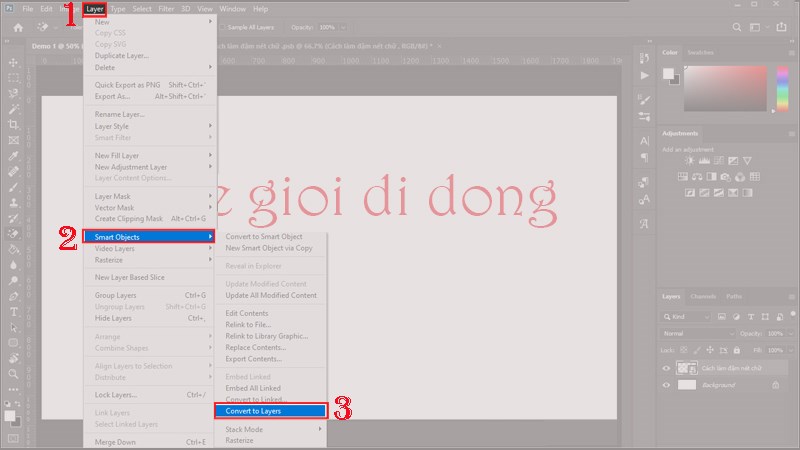Click the hue spectrum slider
Viewport: 800px width, 450px height.
782,88
